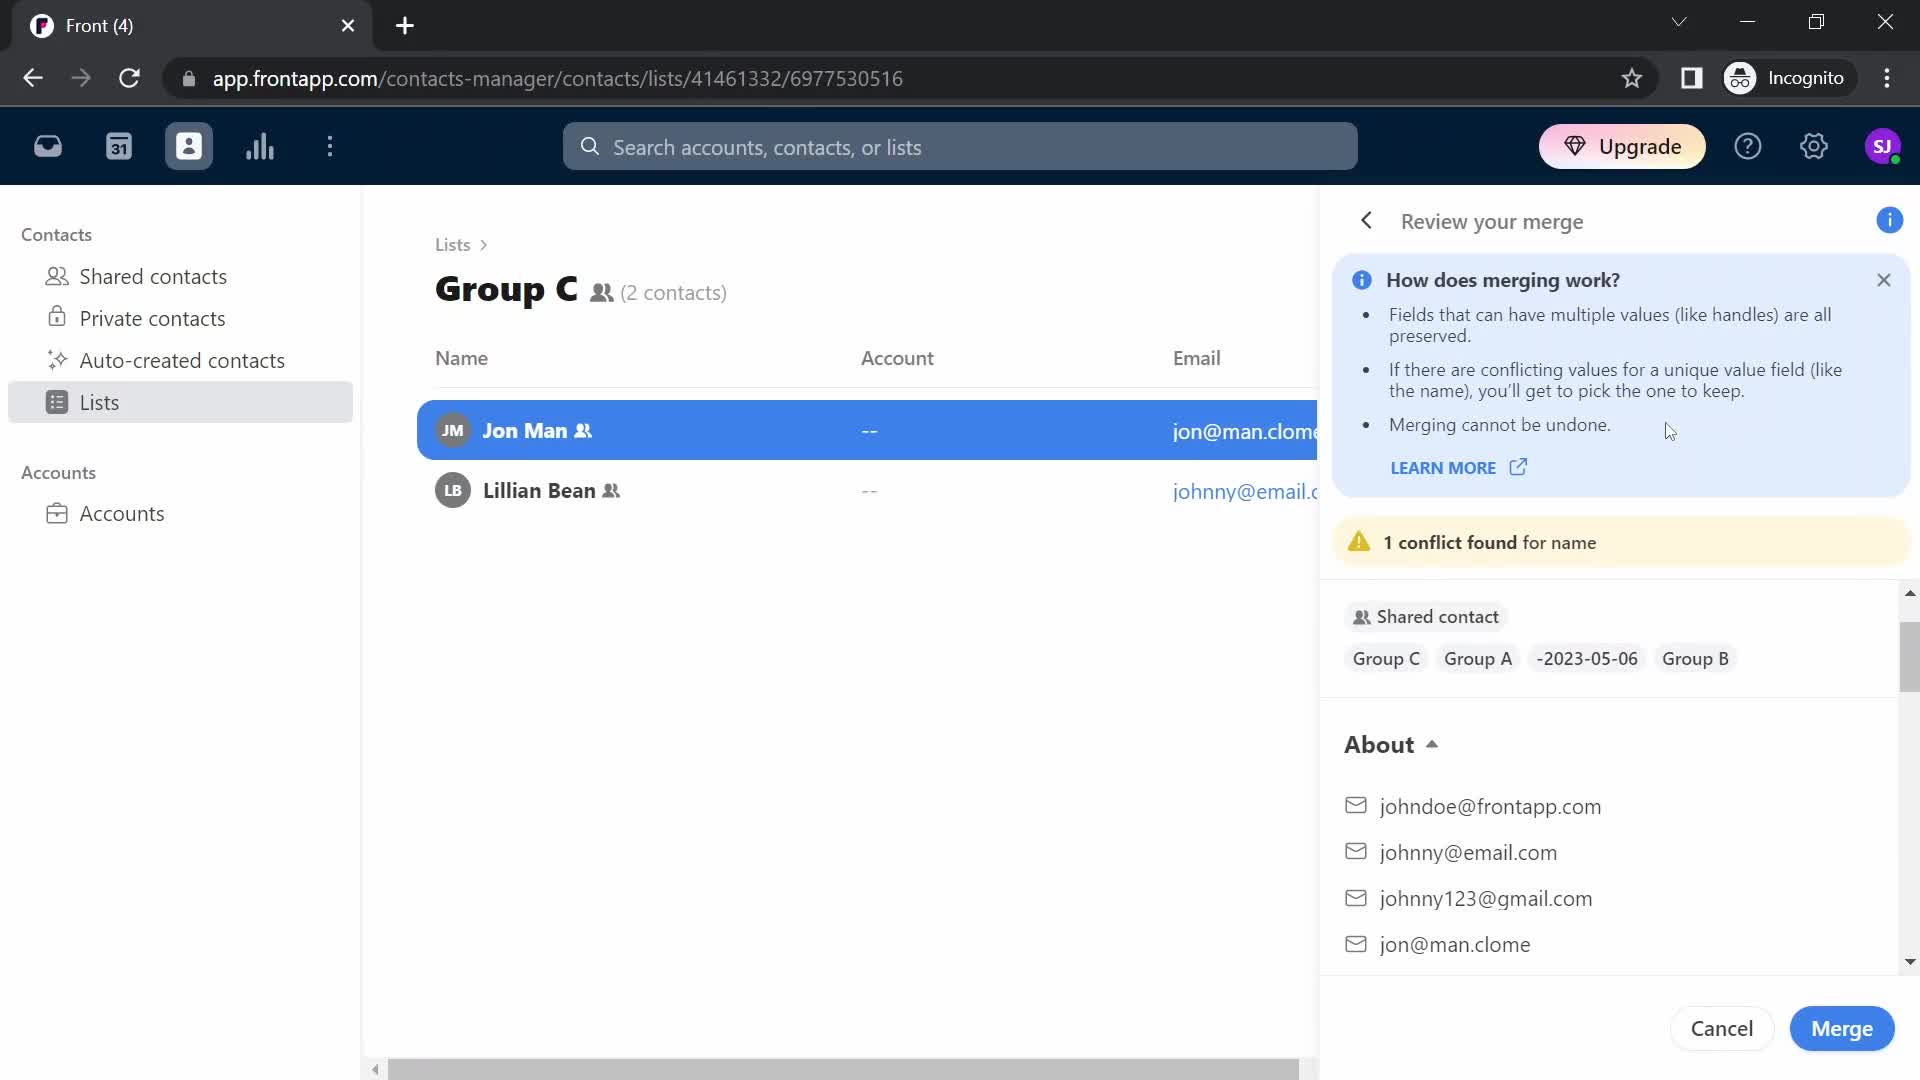Click the help question mark icon
This screenshot has height=1080, width=1920.
(x=1749, y=146)
